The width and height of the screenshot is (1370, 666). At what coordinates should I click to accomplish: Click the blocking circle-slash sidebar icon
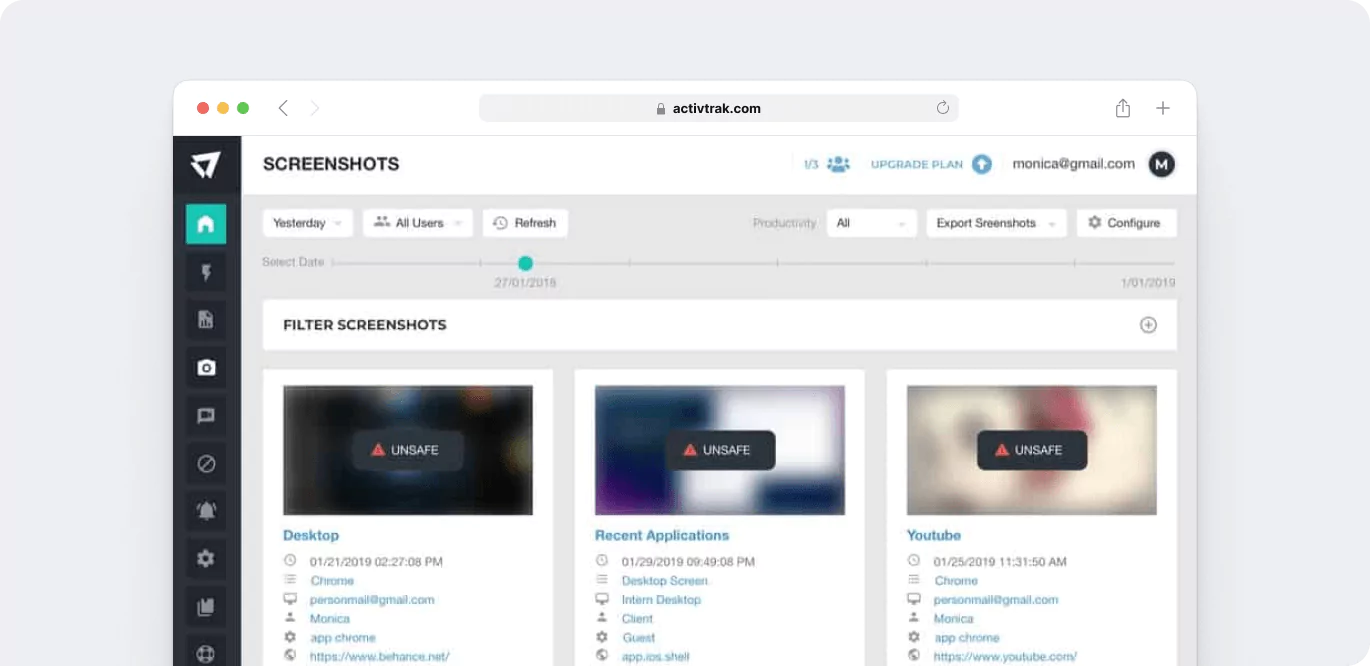click(x=206, y=464)
